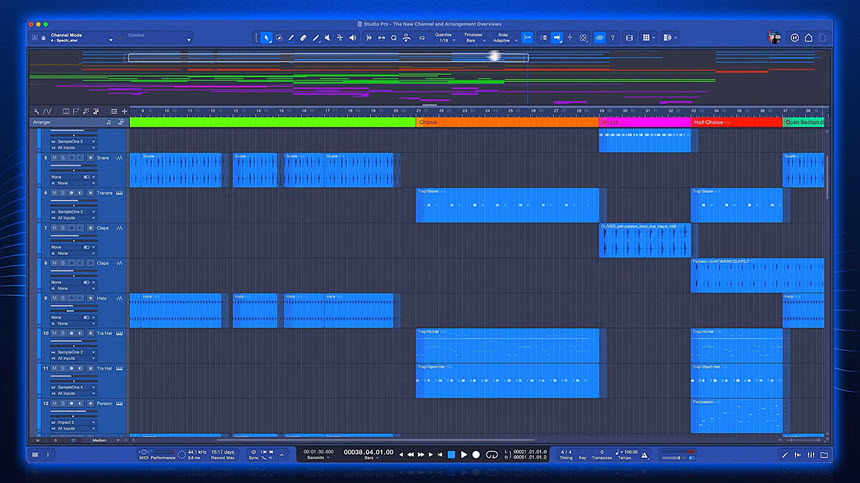The height and width of the screenshot is (483, 860).
Task: Toggle autoscroll arrow button in toolbar
Action: (x=557, y=38)
